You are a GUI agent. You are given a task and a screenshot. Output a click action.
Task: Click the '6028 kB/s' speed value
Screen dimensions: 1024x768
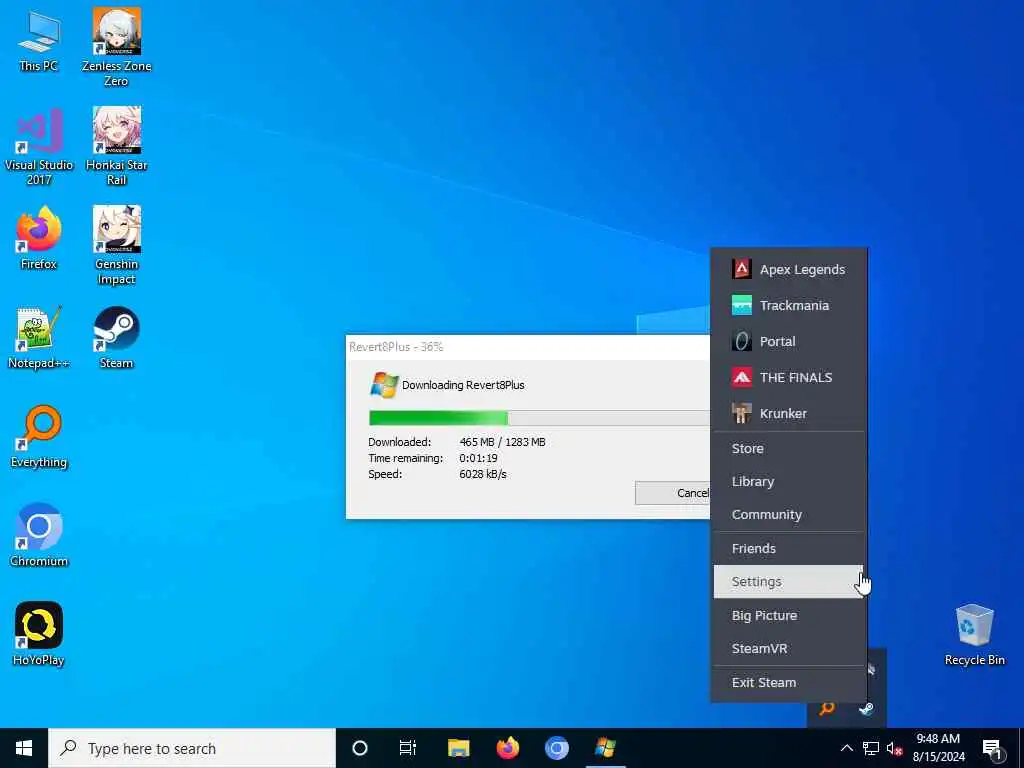click(483, 474)
